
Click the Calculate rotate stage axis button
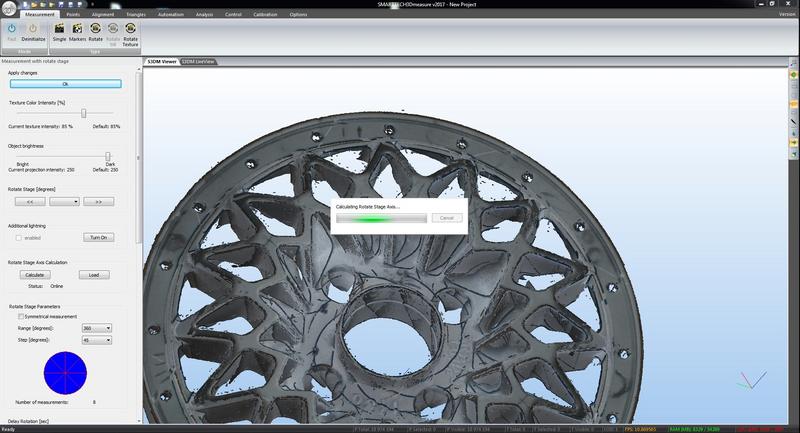(x=35, y=275)
